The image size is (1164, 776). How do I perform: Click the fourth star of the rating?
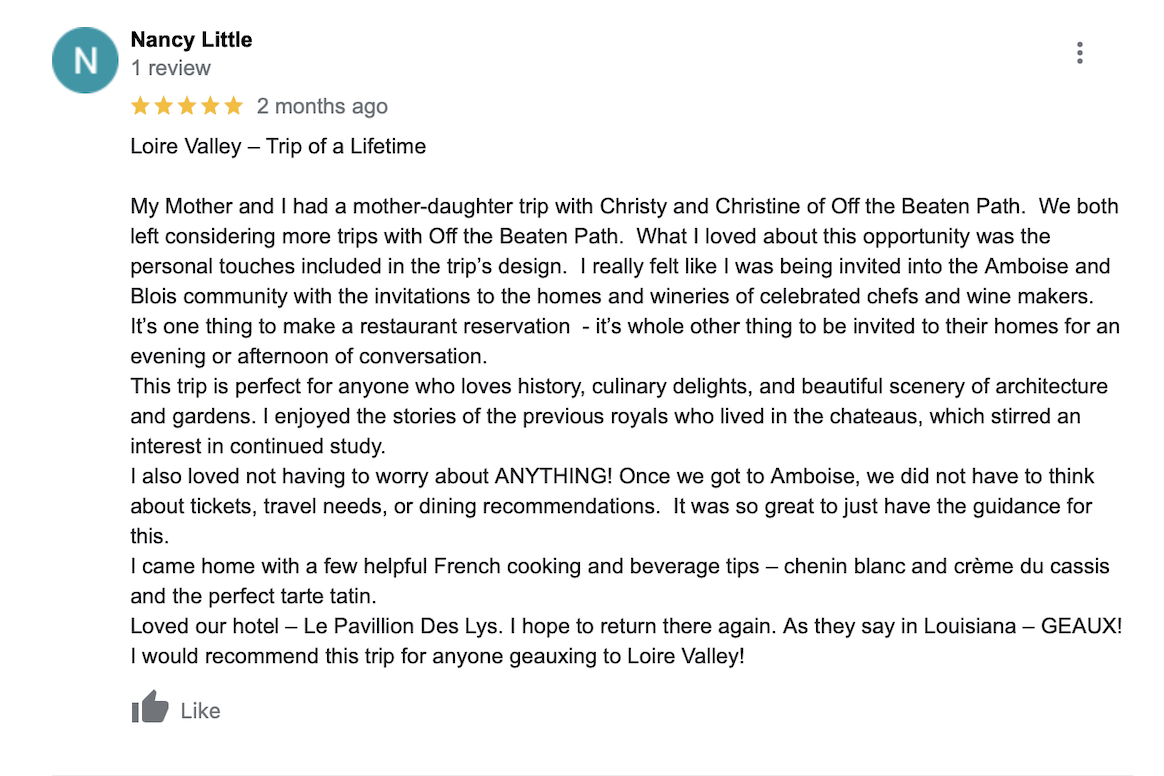point(210,106)
